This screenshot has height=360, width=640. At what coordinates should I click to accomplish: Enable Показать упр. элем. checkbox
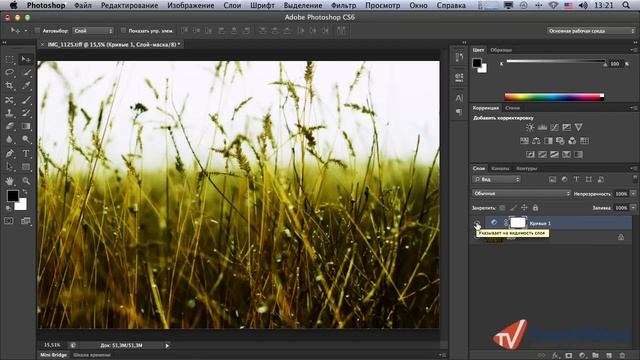point(124,31)
